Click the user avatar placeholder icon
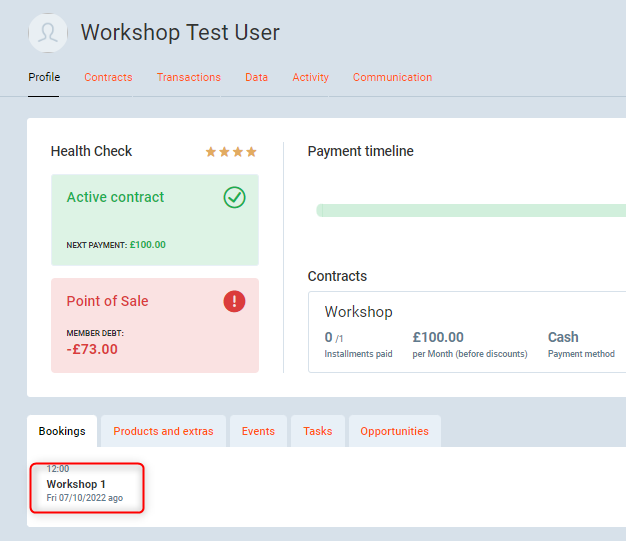626x541 pixels. coord(48,33)
